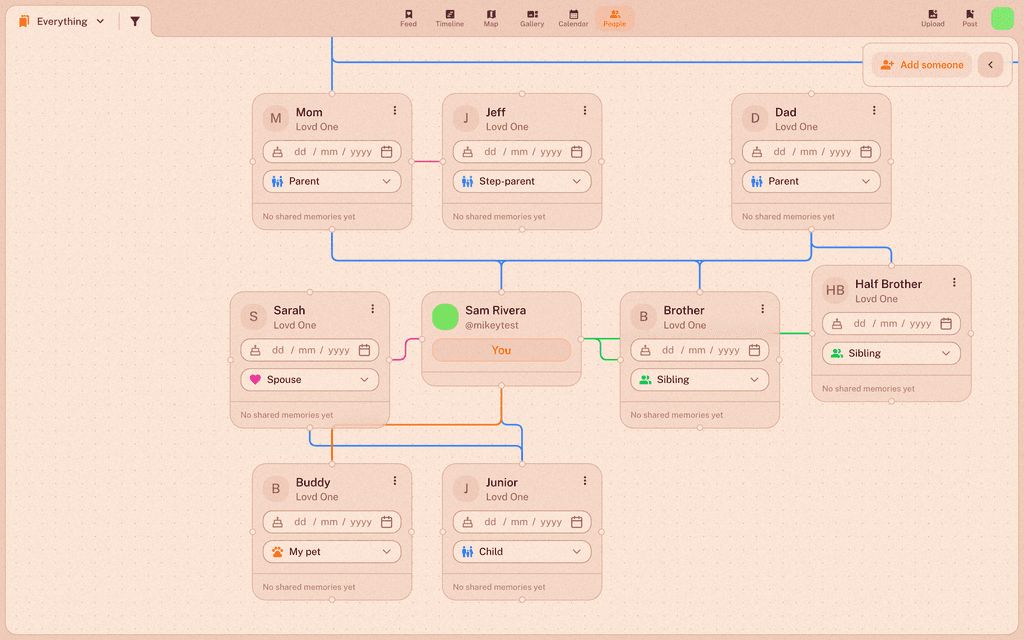Open Brother card options menu

tap(763, 309)
